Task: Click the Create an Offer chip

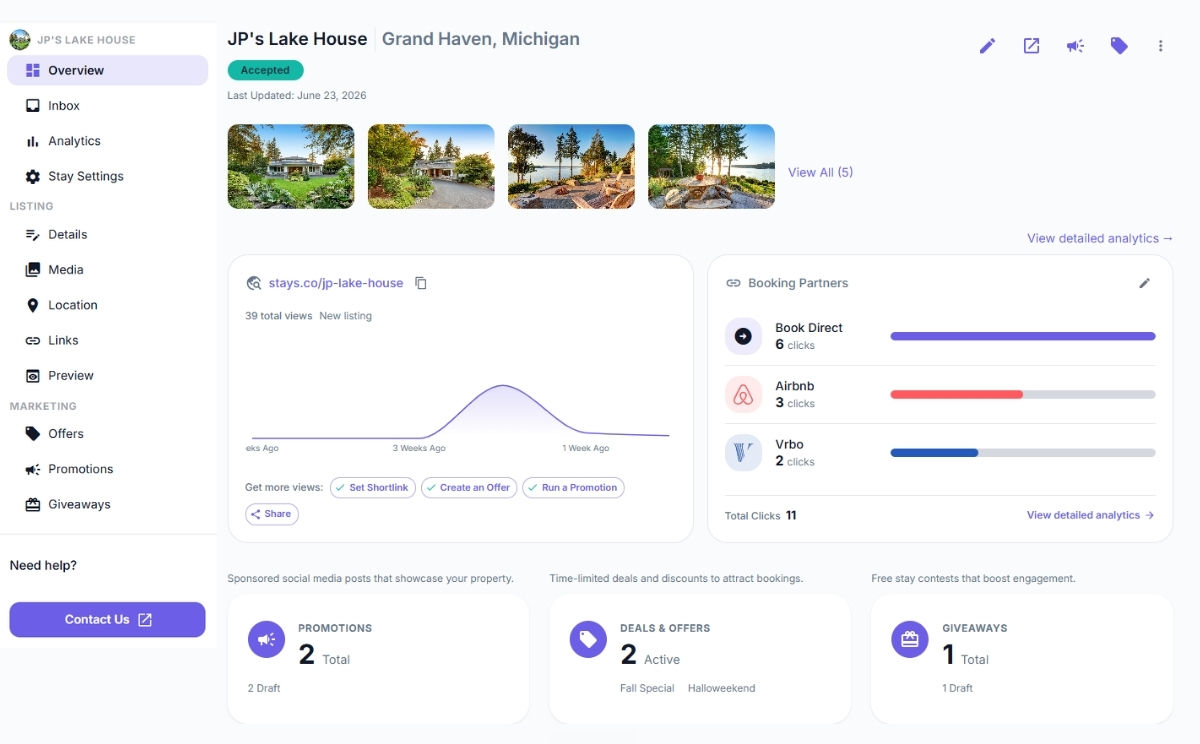Action: pos(468,488)
